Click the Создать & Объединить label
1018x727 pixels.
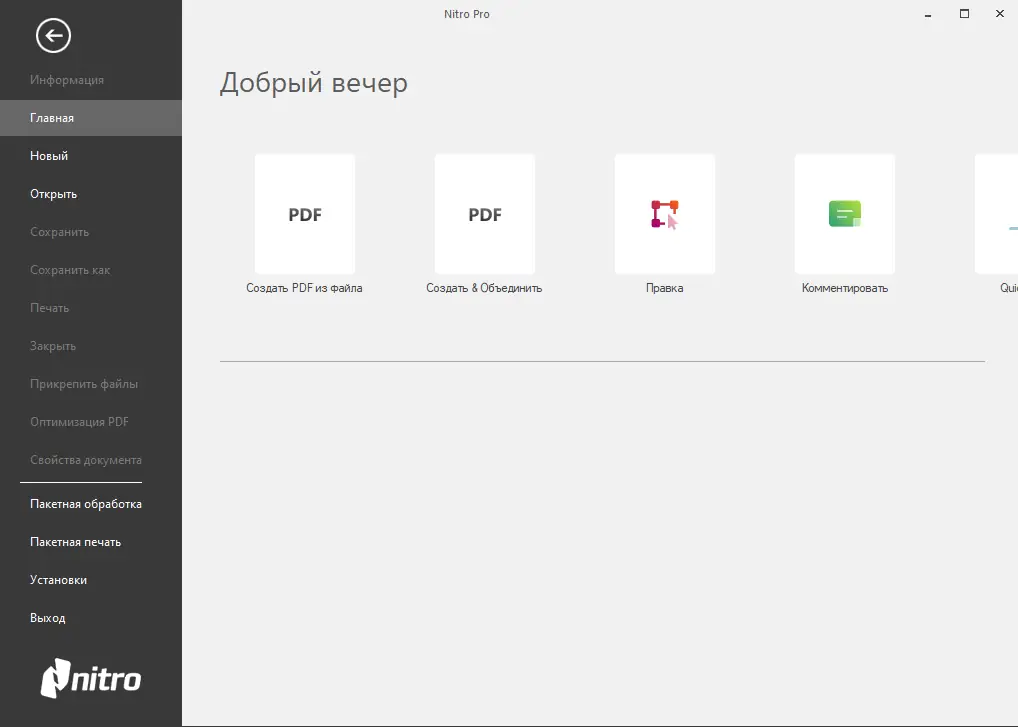[x=484, y=288]
